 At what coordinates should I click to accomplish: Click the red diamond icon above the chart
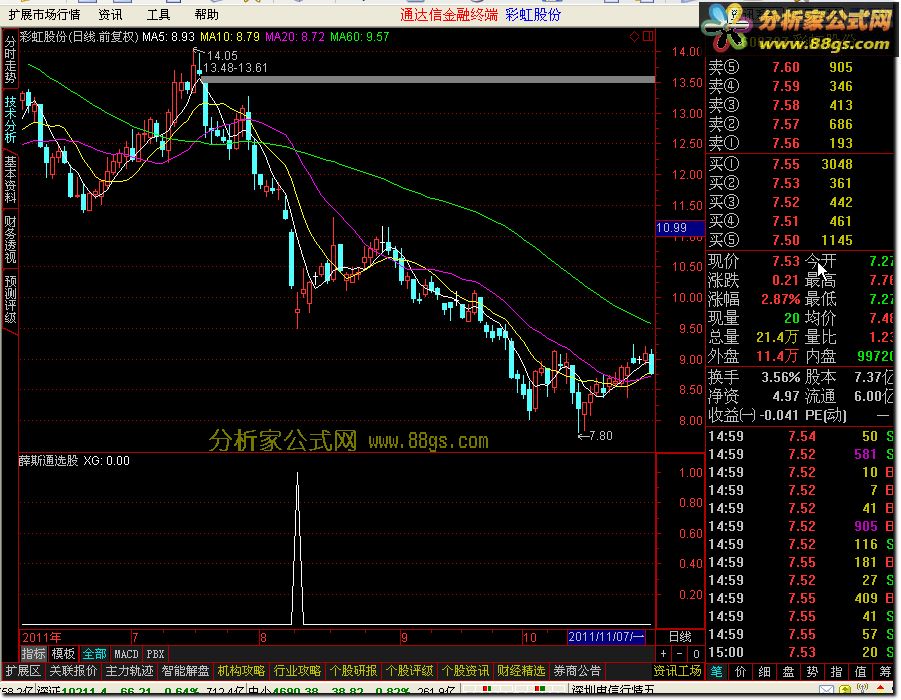(634, 37)
